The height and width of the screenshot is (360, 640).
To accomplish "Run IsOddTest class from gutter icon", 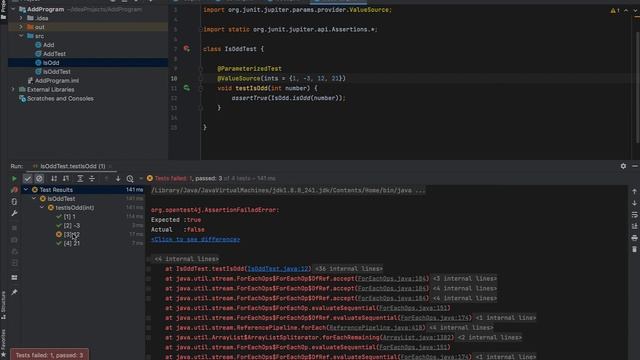I will 187,49.
